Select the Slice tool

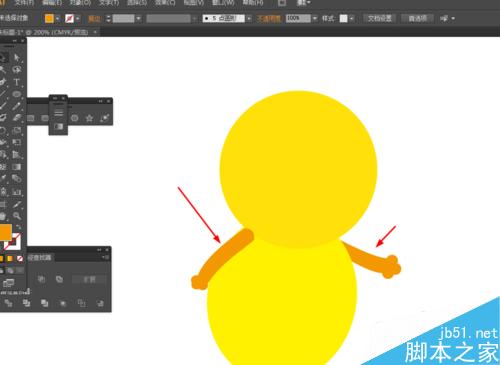pyautogui.click(x=17, y=204)
